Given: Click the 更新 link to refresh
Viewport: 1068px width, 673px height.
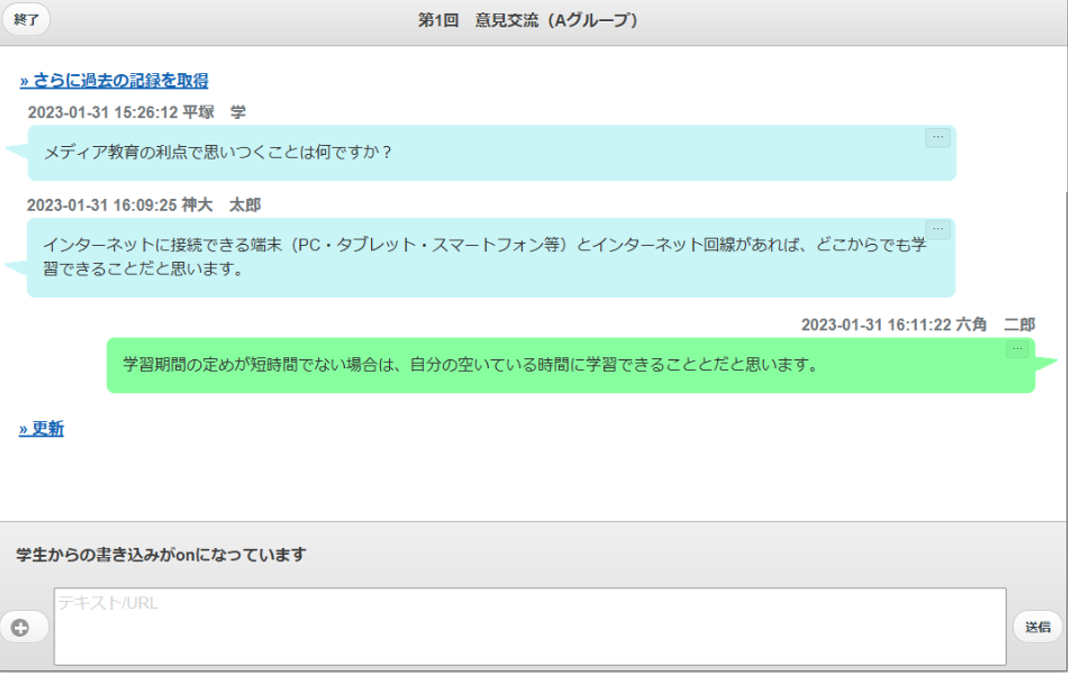Looking at the screenshot, I should (41, 429).
